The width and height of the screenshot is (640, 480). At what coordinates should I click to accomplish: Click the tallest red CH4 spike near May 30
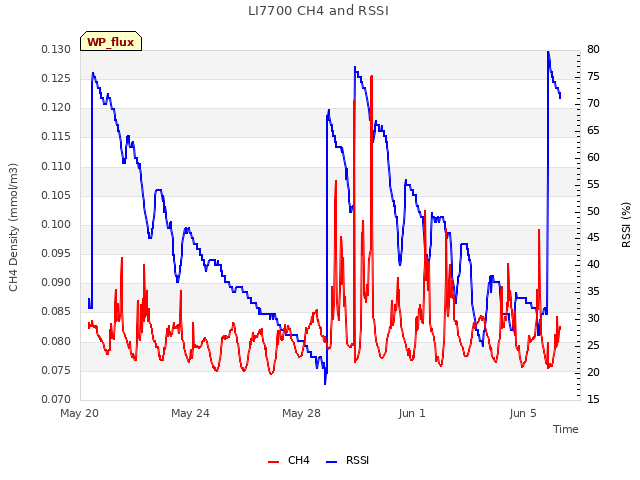[371, 77]
